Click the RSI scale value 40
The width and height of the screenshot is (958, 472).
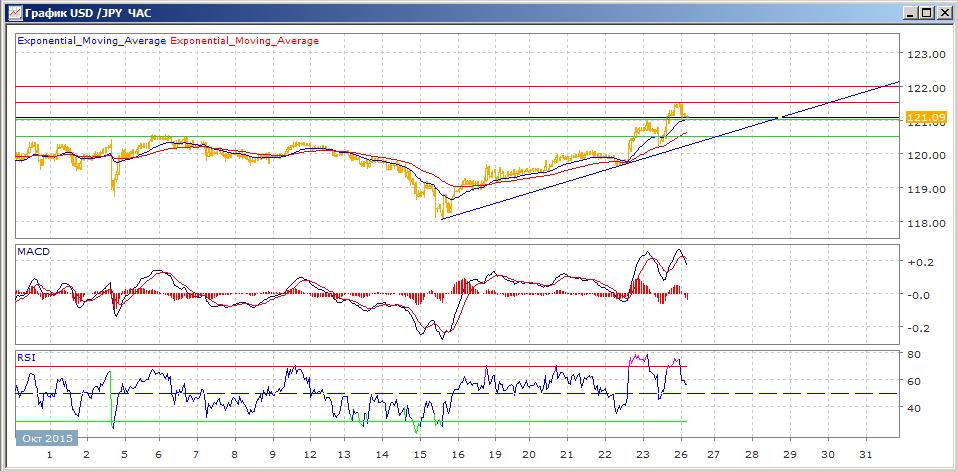click(915, 407)
